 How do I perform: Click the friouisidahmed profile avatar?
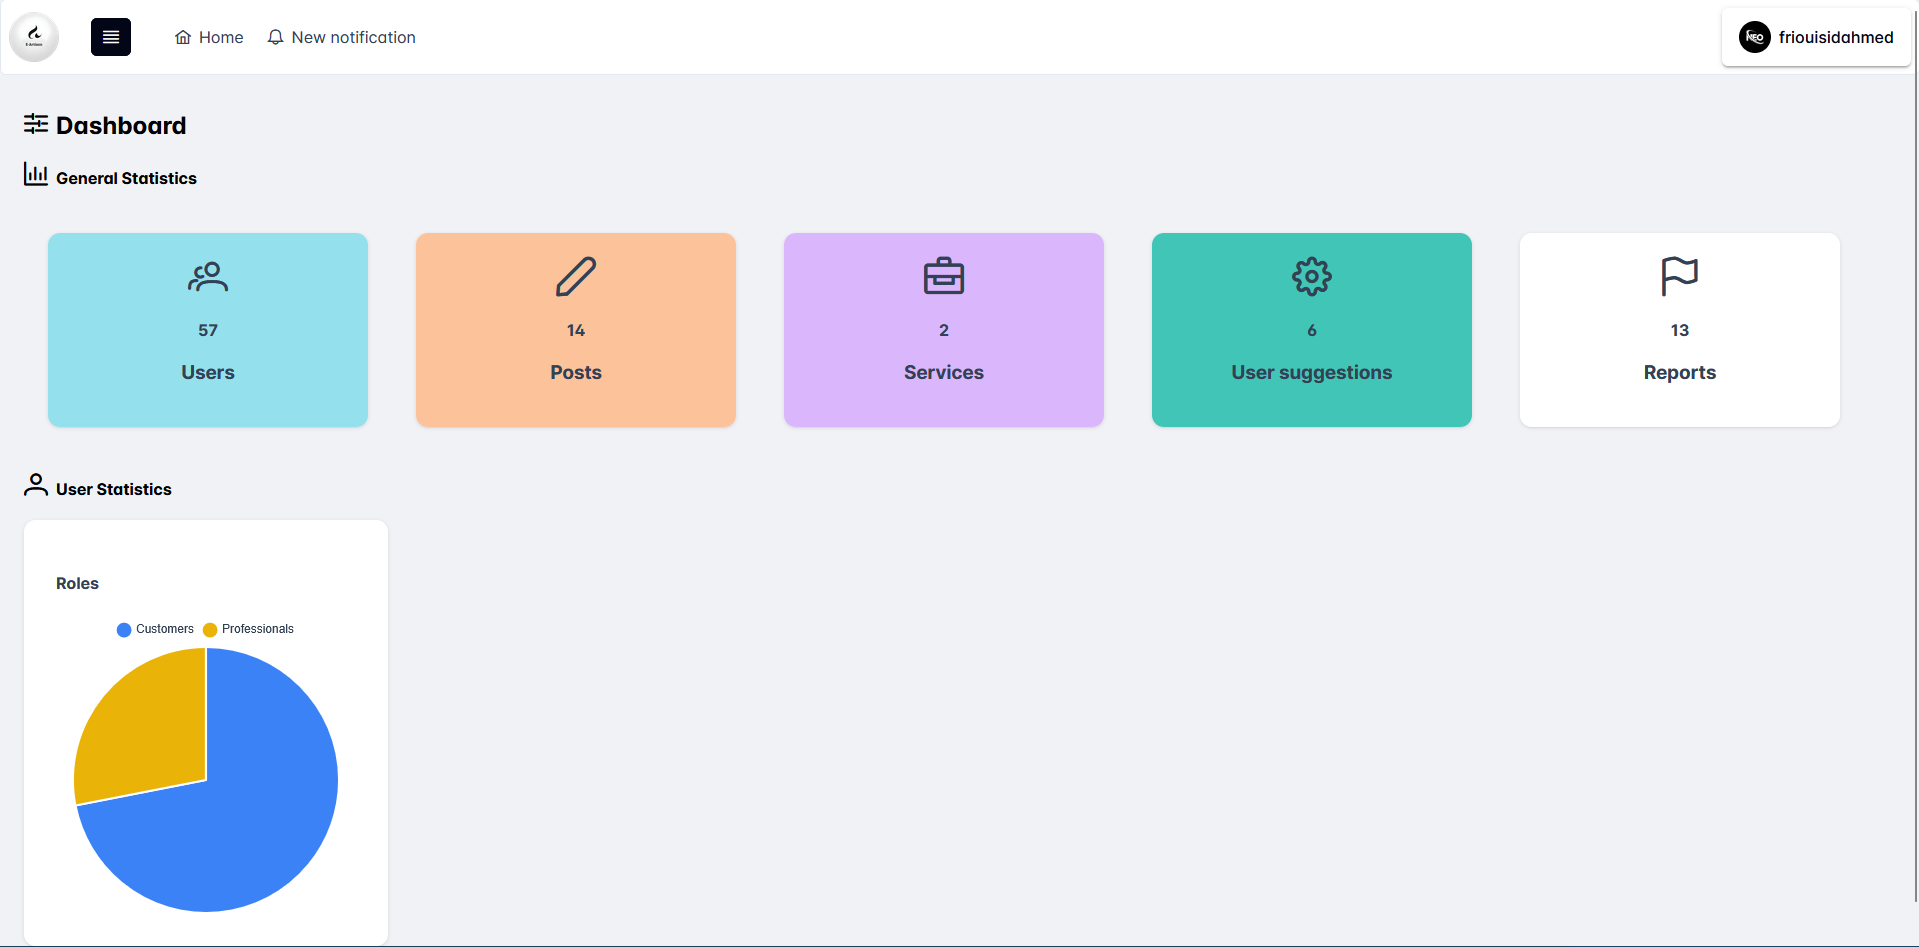tap(1755, 37)
